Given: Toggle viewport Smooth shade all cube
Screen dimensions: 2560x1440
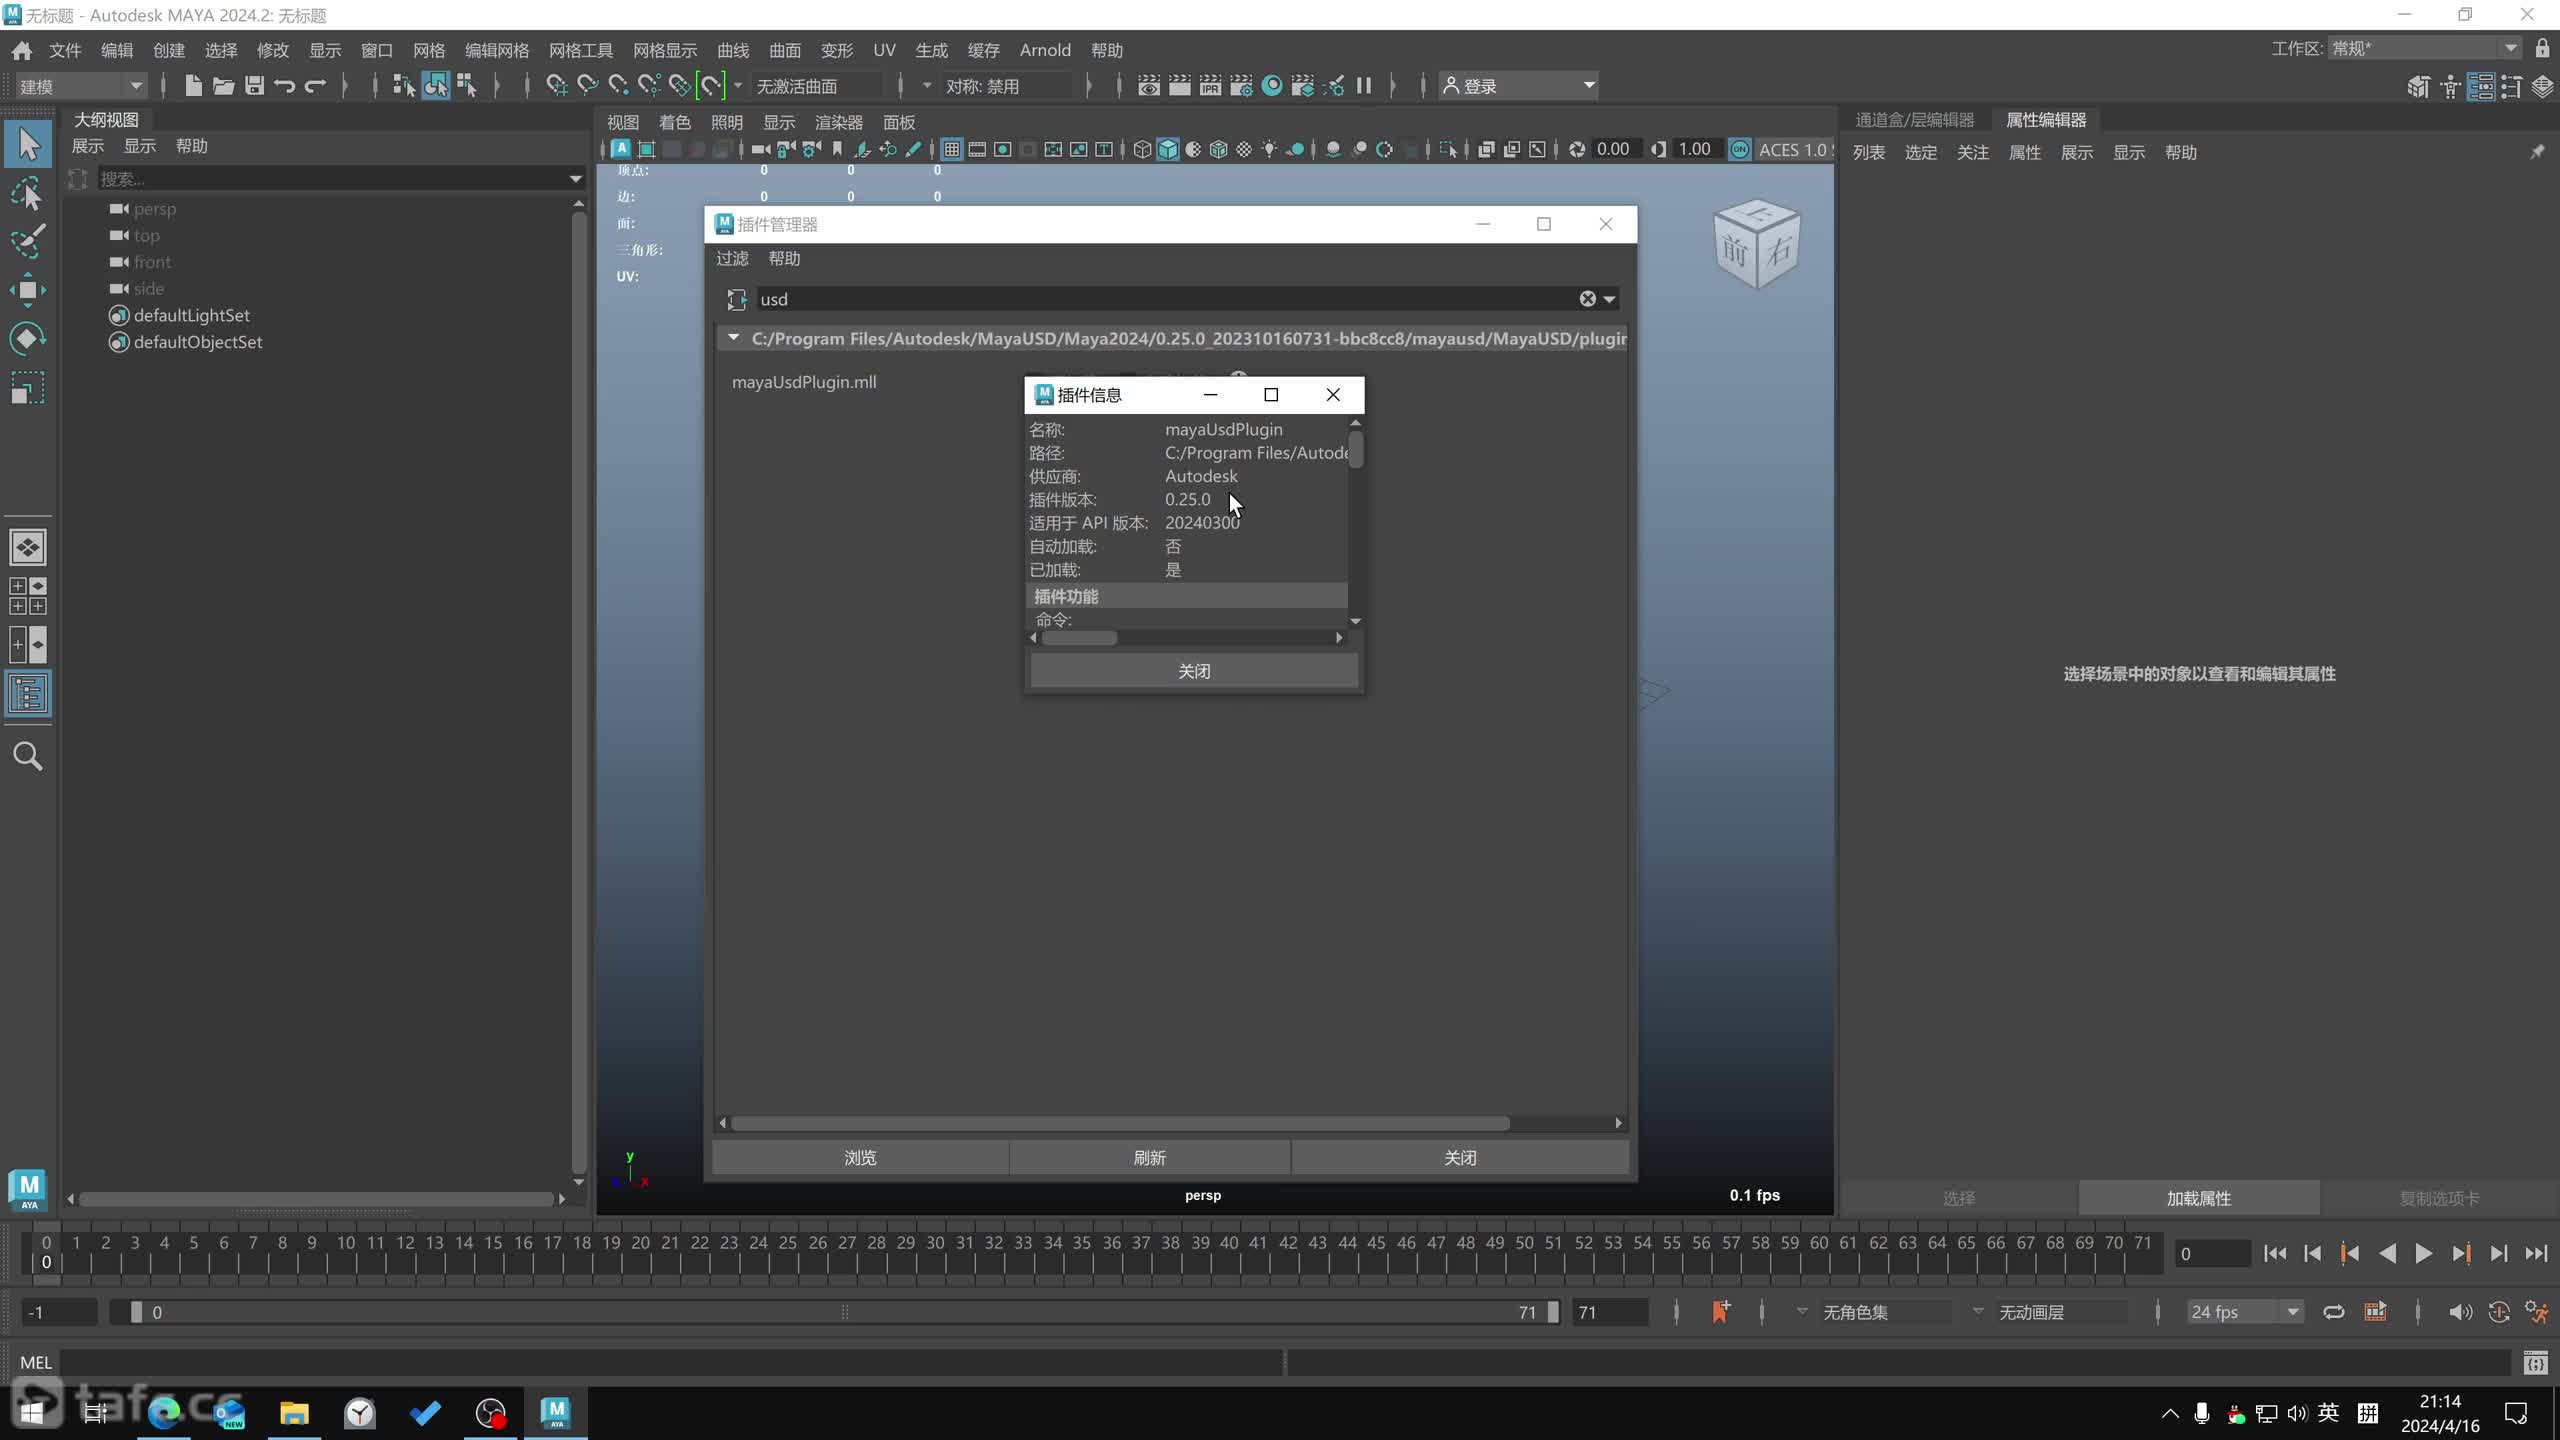Looking at the screenshot, I should coord(1168,149).
